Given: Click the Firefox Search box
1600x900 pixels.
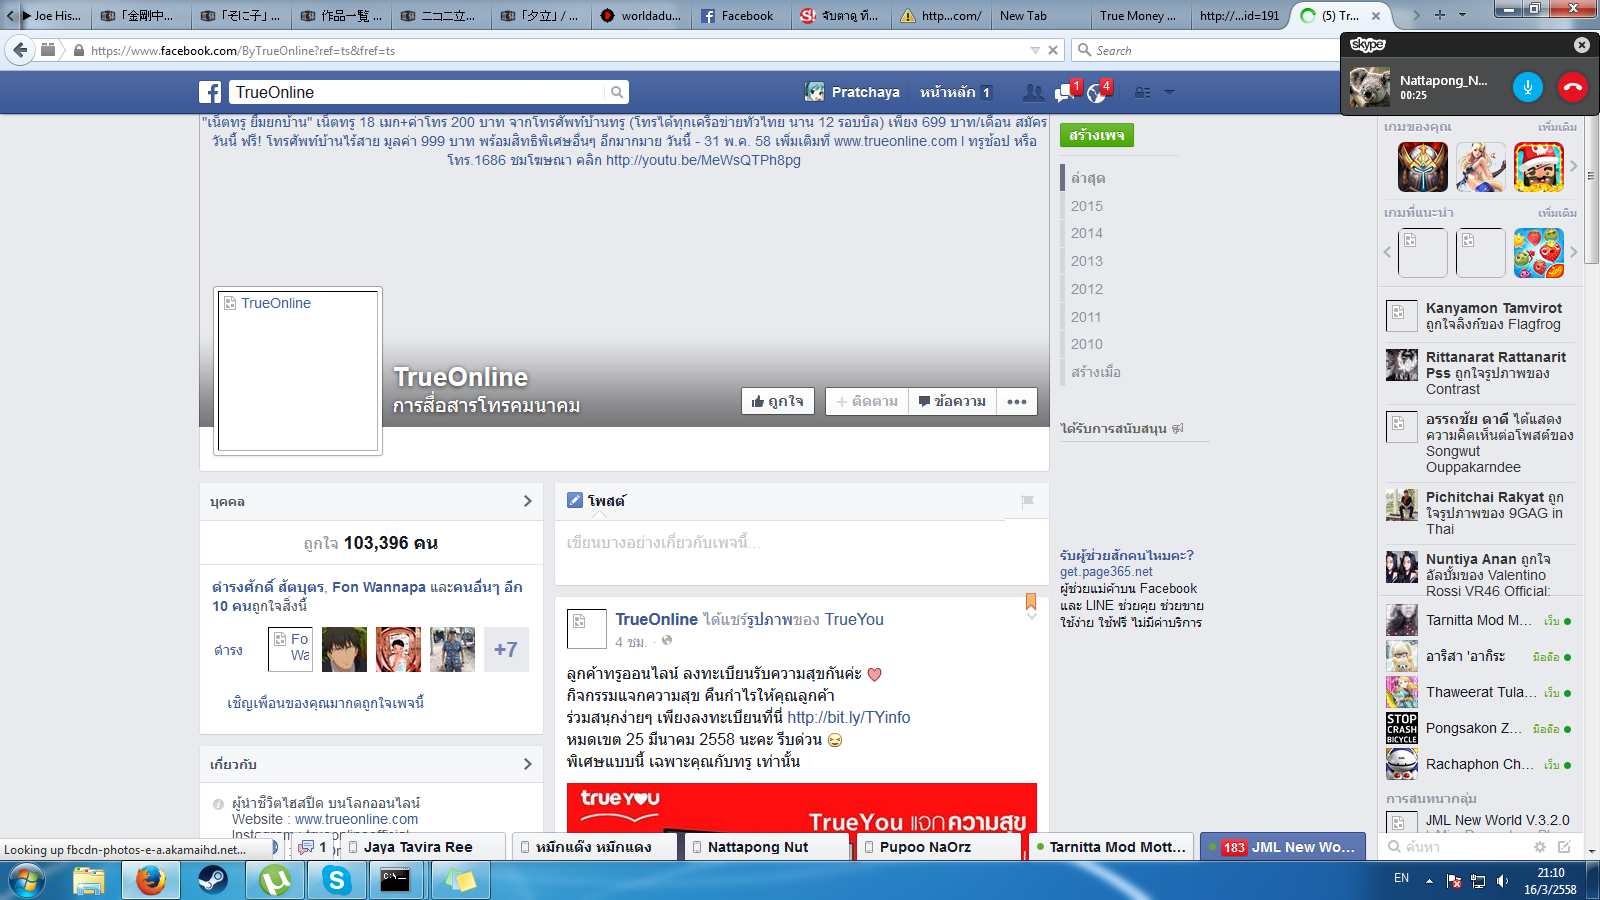Looking at the screenshot, I should pos(1207,50).
